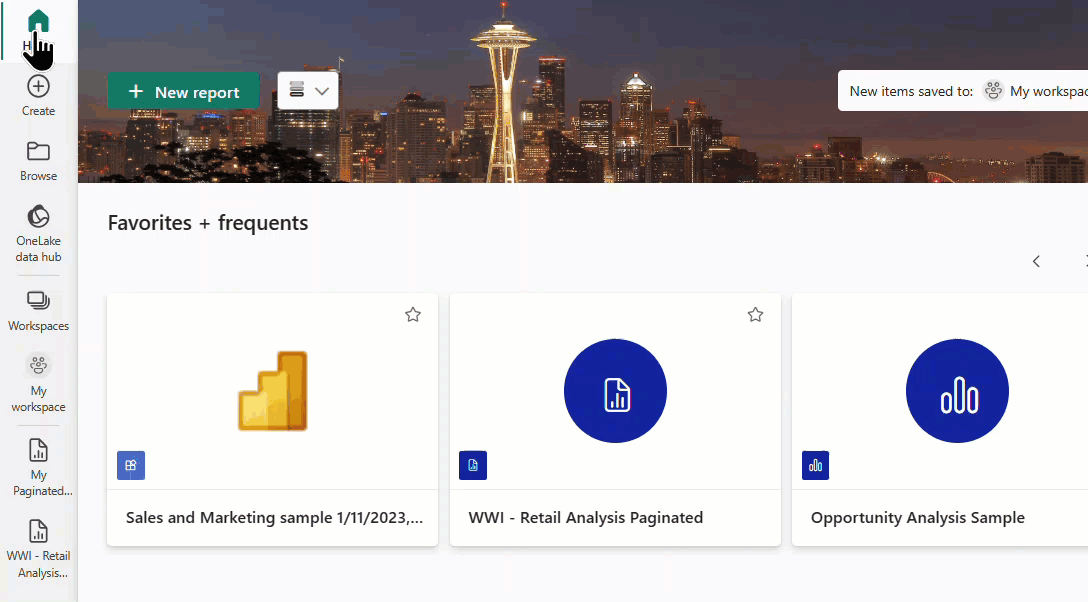Click the report type badge on Opportunity card
Viewport: 1088px width, 602px height.
pyautogui.click(x=815, y=465)
